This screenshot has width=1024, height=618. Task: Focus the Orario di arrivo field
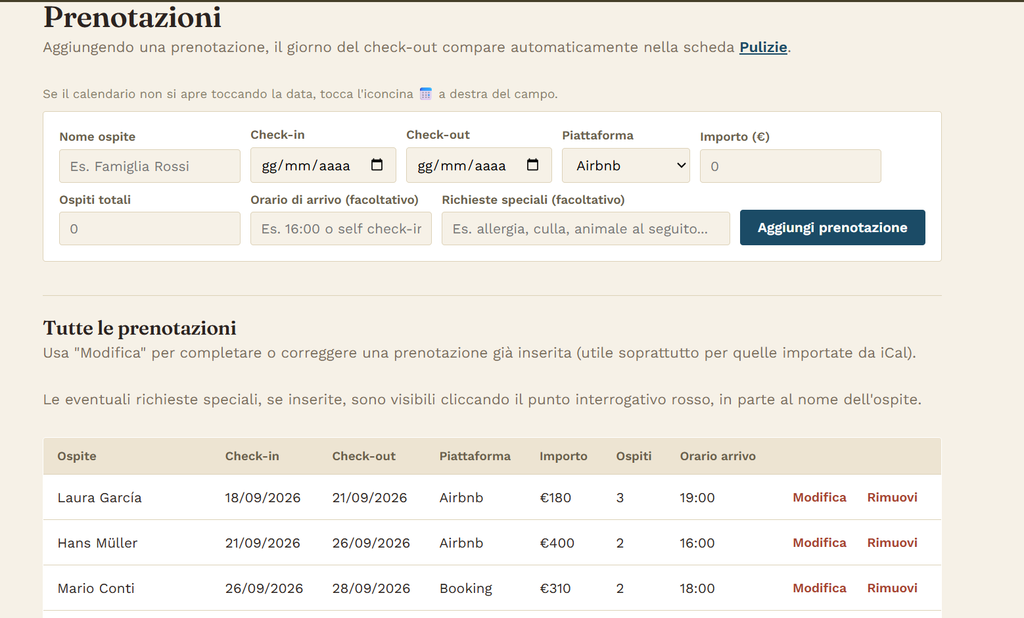pyautogui.click(x=341, y=229)
